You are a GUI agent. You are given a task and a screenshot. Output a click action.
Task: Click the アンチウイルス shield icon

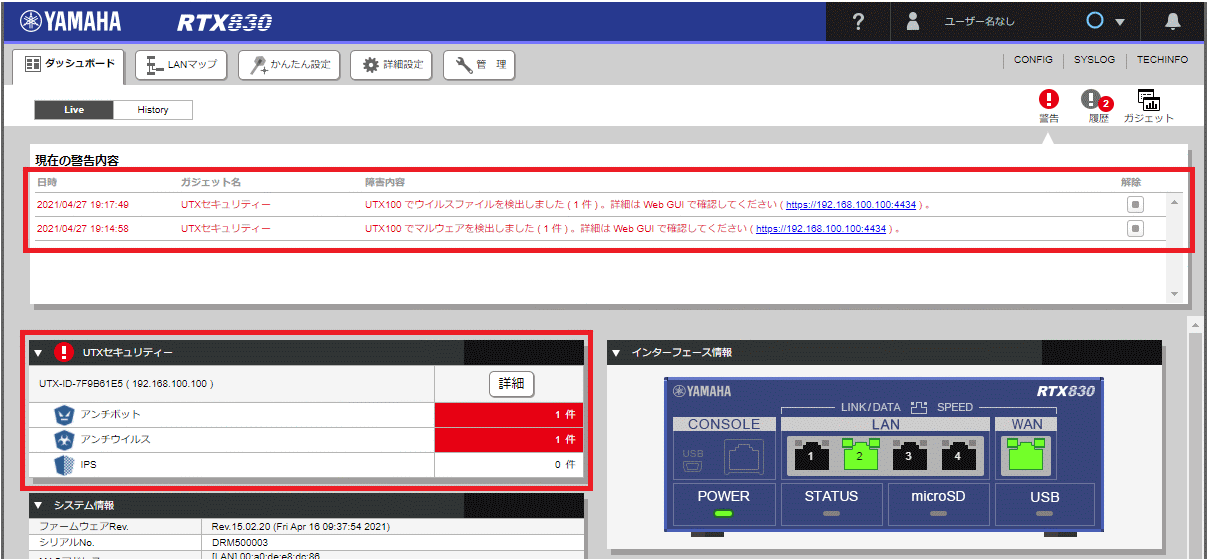(x=65, y=440)
